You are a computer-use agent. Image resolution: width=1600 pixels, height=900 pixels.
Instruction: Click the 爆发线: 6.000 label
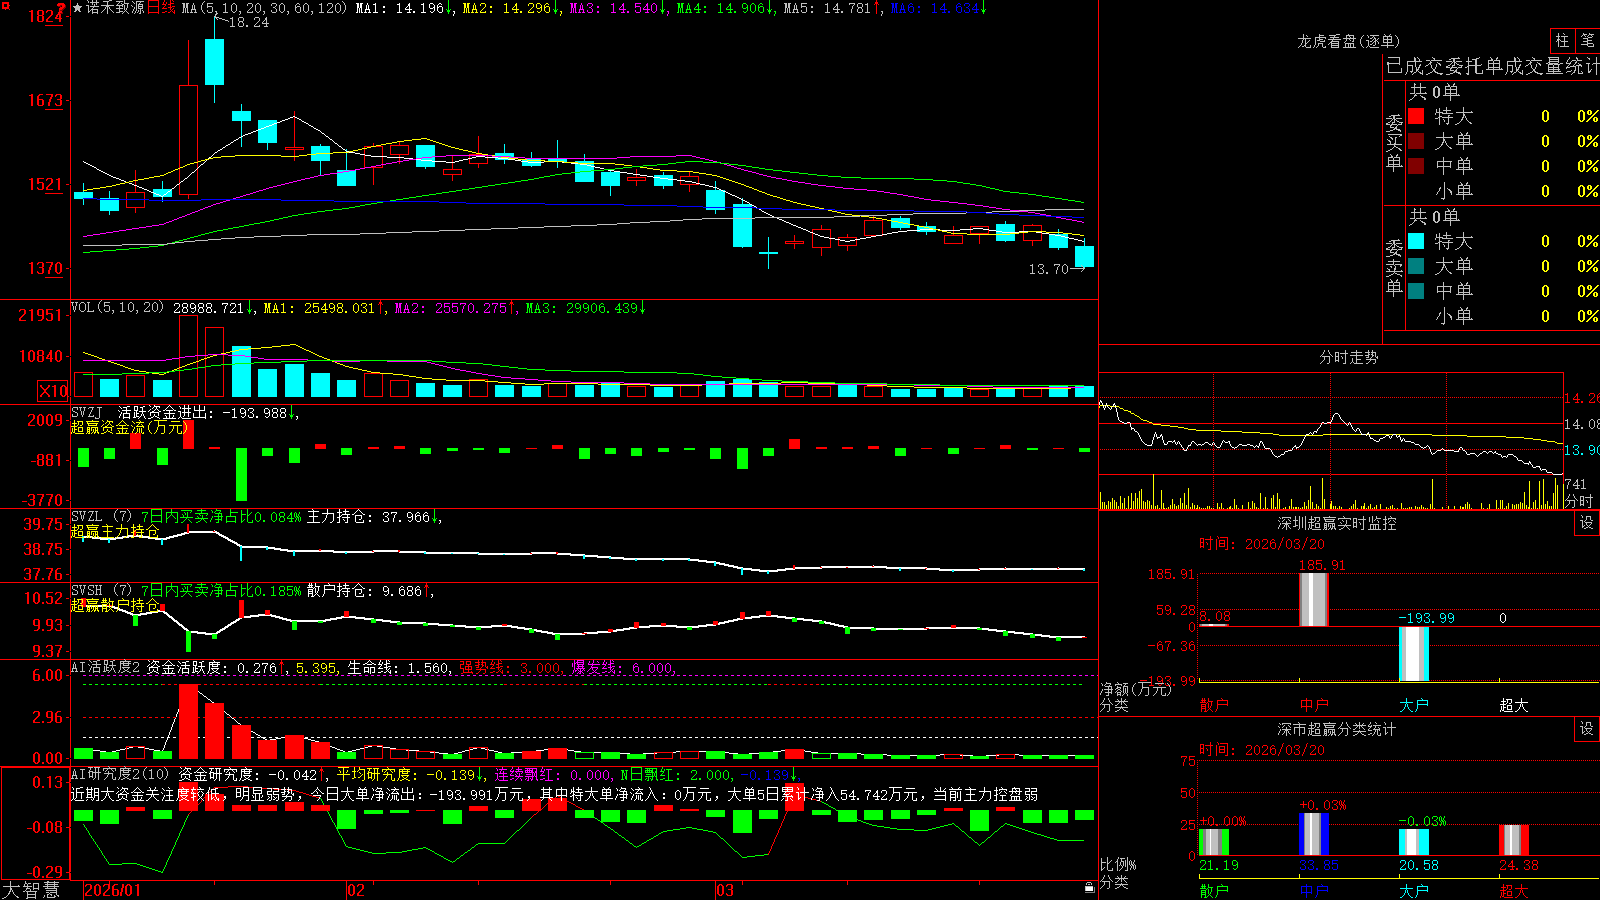coord(622,667)
